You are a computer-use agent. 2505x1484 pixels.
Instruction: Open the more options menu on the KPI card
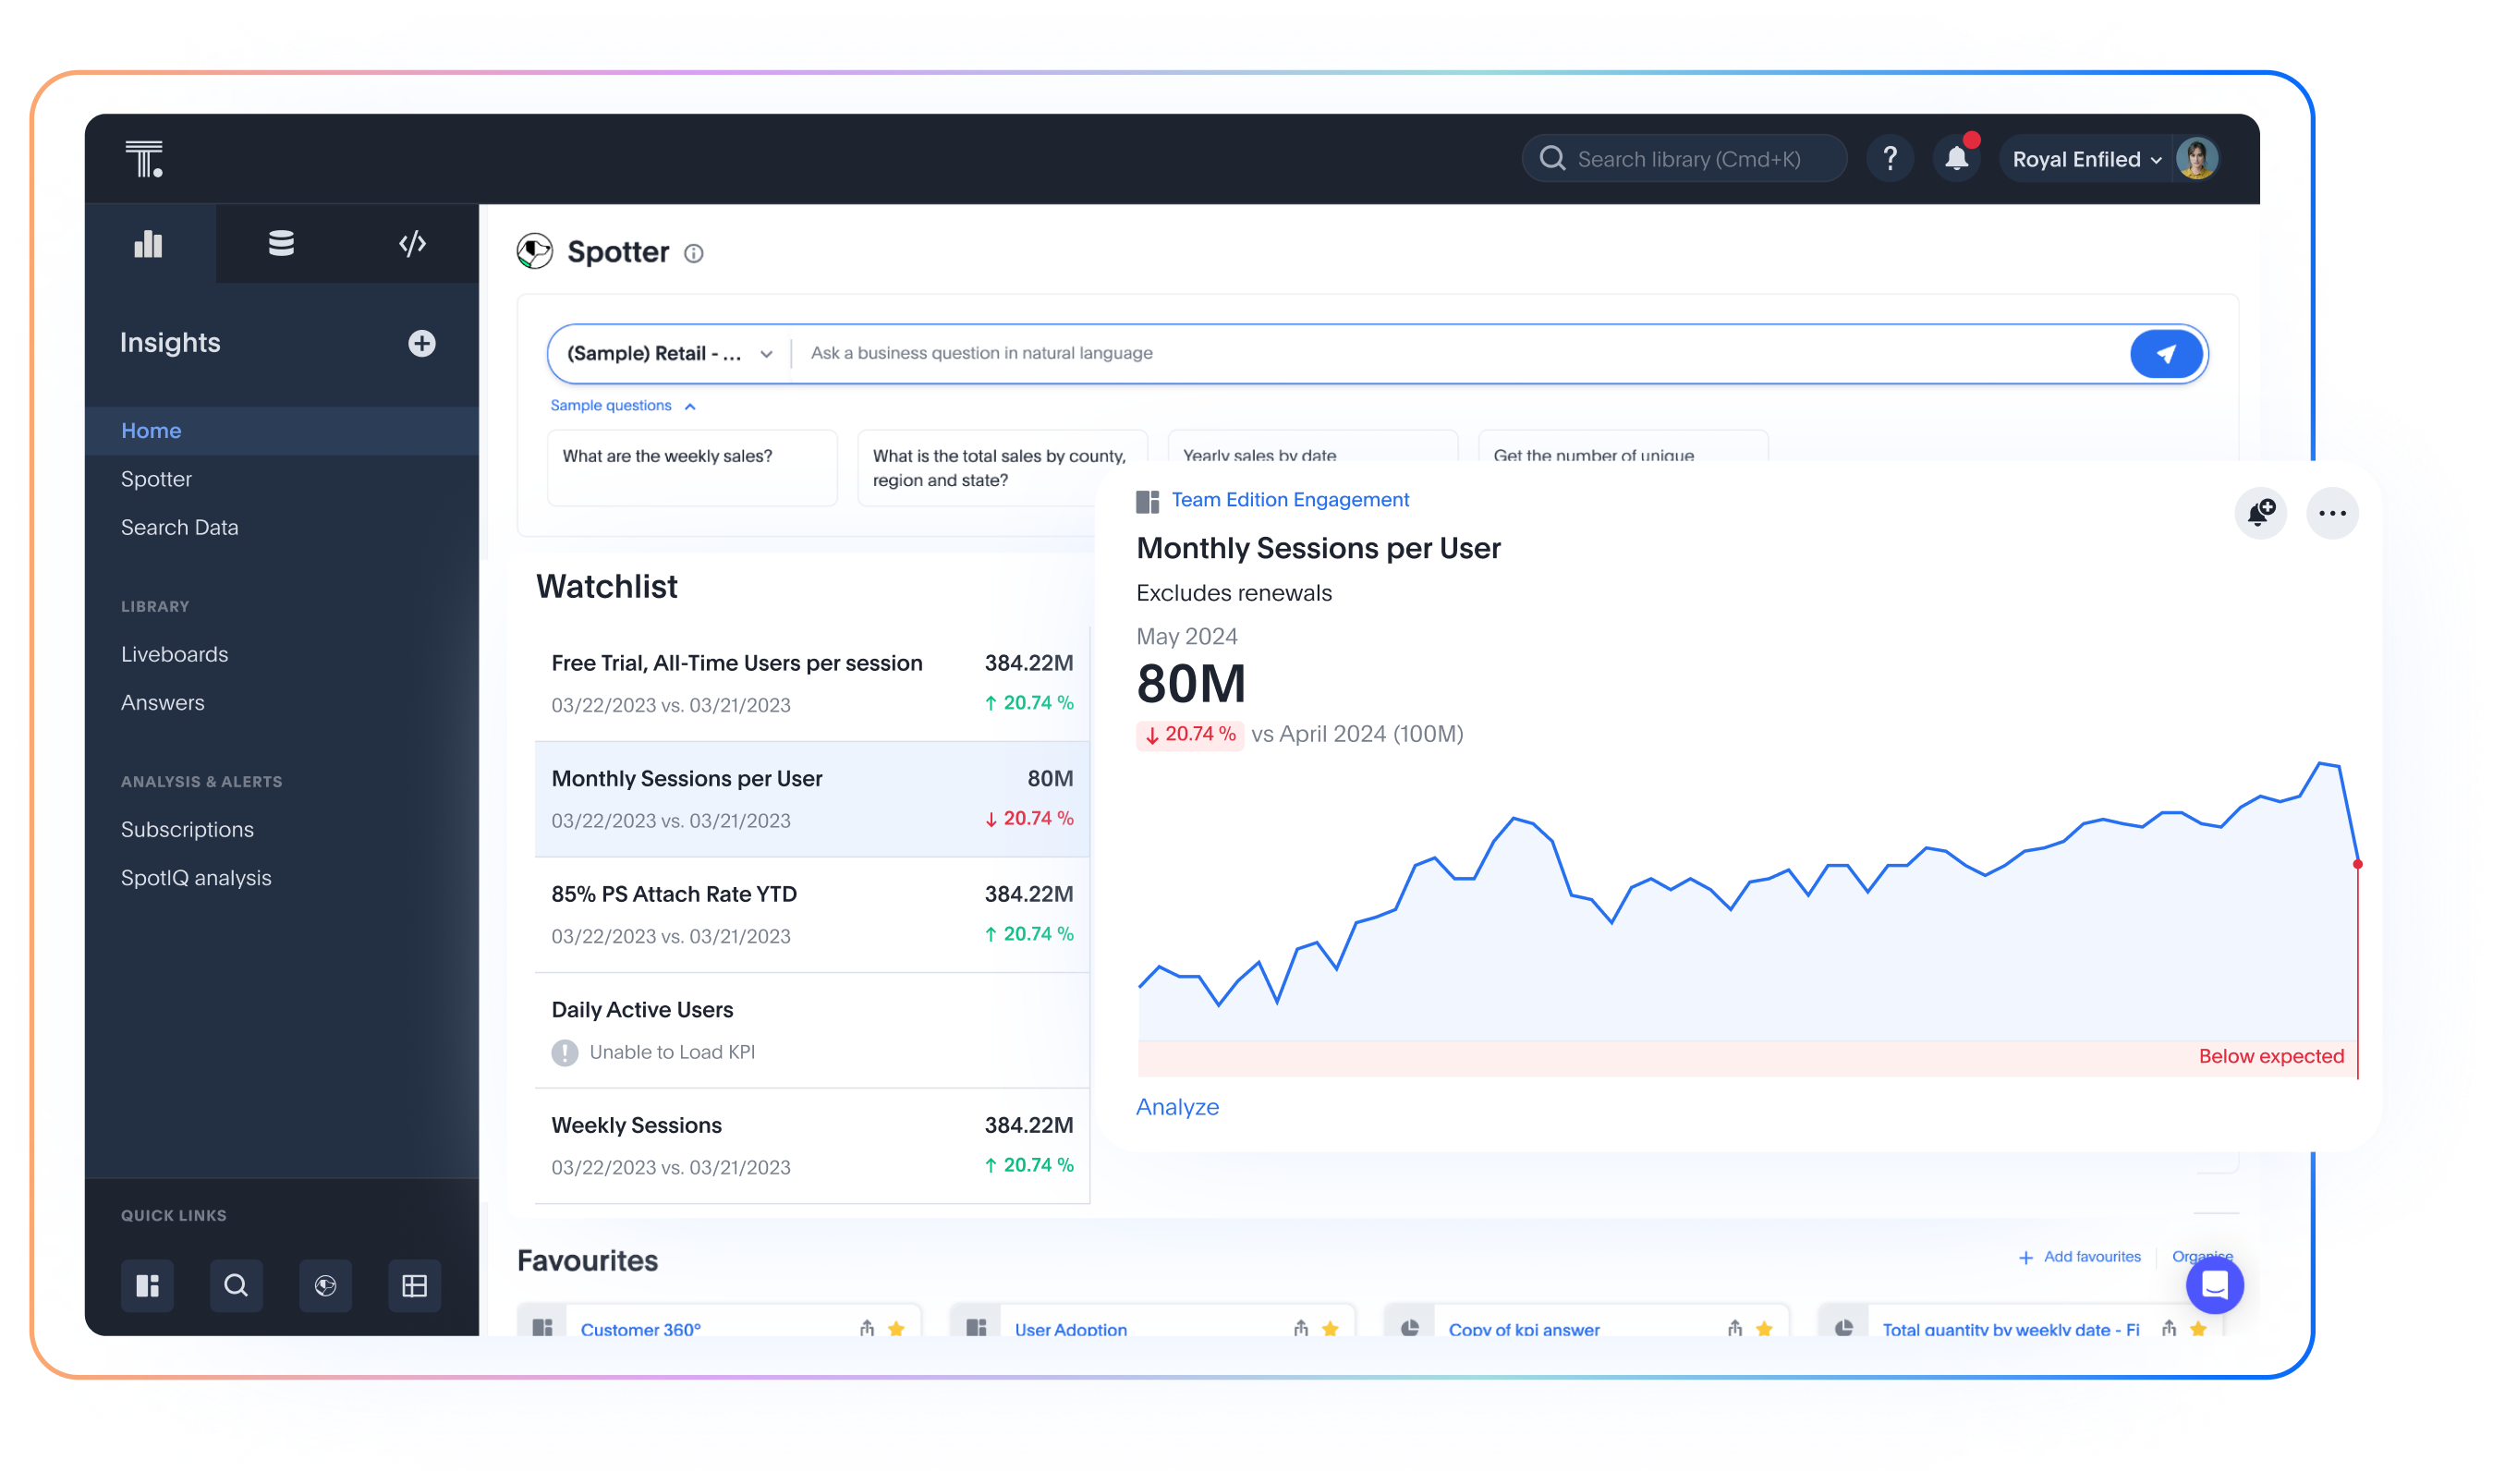click(2333, 513)
